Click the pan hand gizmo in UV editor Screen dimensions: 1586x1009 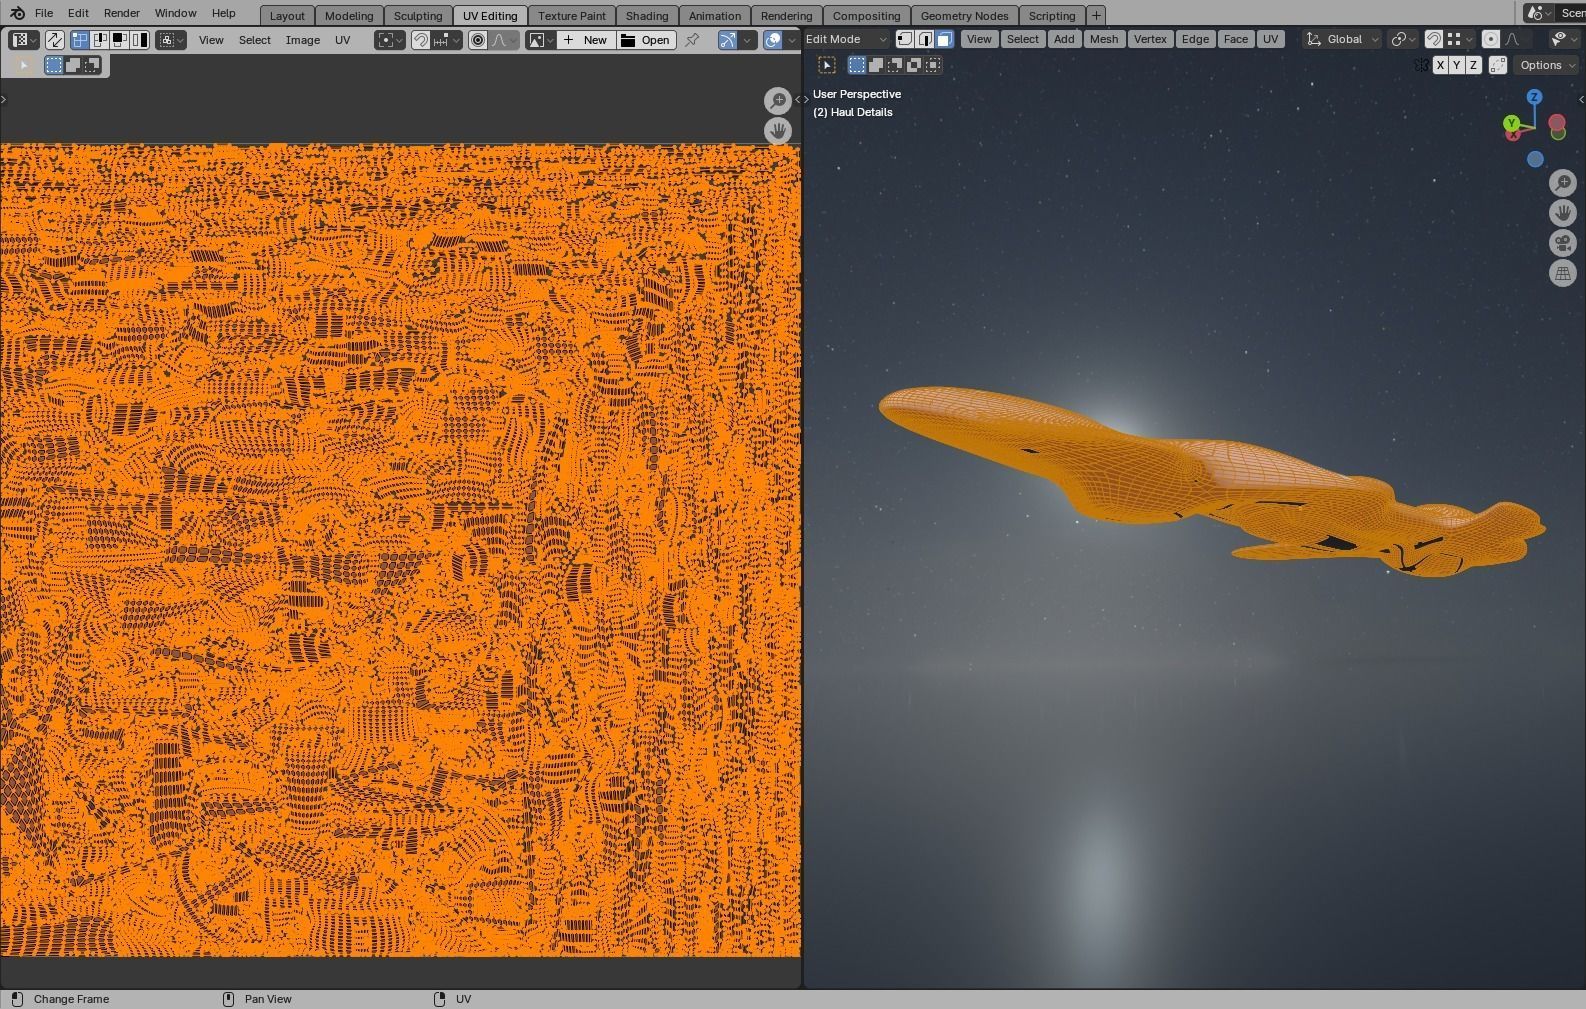click(777, 130)
